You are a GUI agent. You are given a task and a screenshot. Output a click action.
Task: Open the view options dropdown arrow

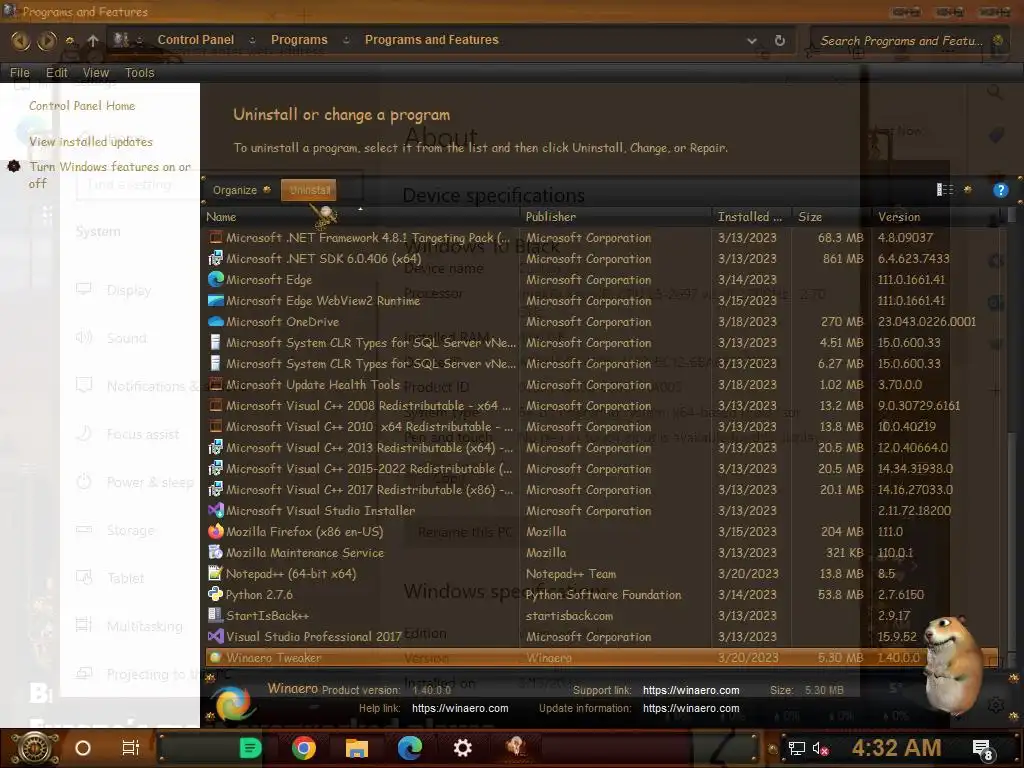coord(968,189)
